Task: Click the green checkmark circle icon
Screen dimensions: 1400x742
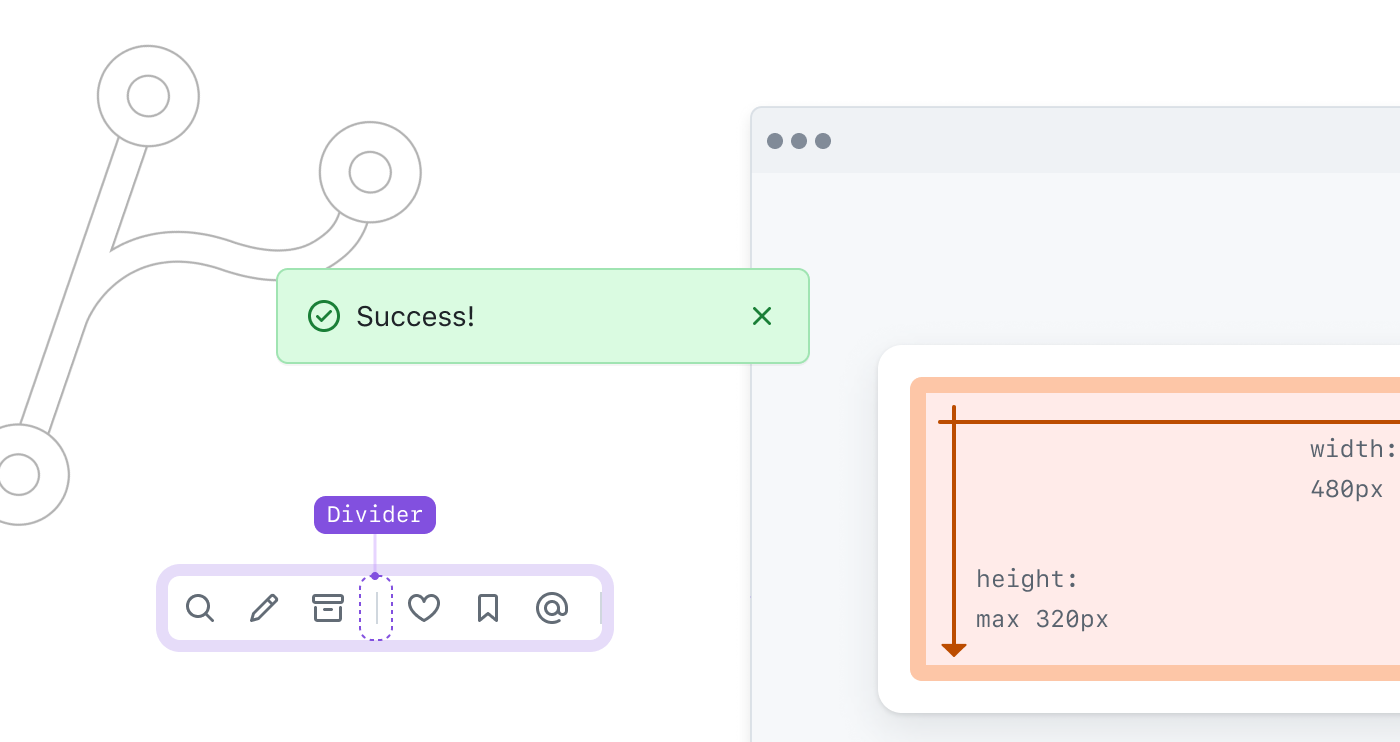Action: point(324,316)
